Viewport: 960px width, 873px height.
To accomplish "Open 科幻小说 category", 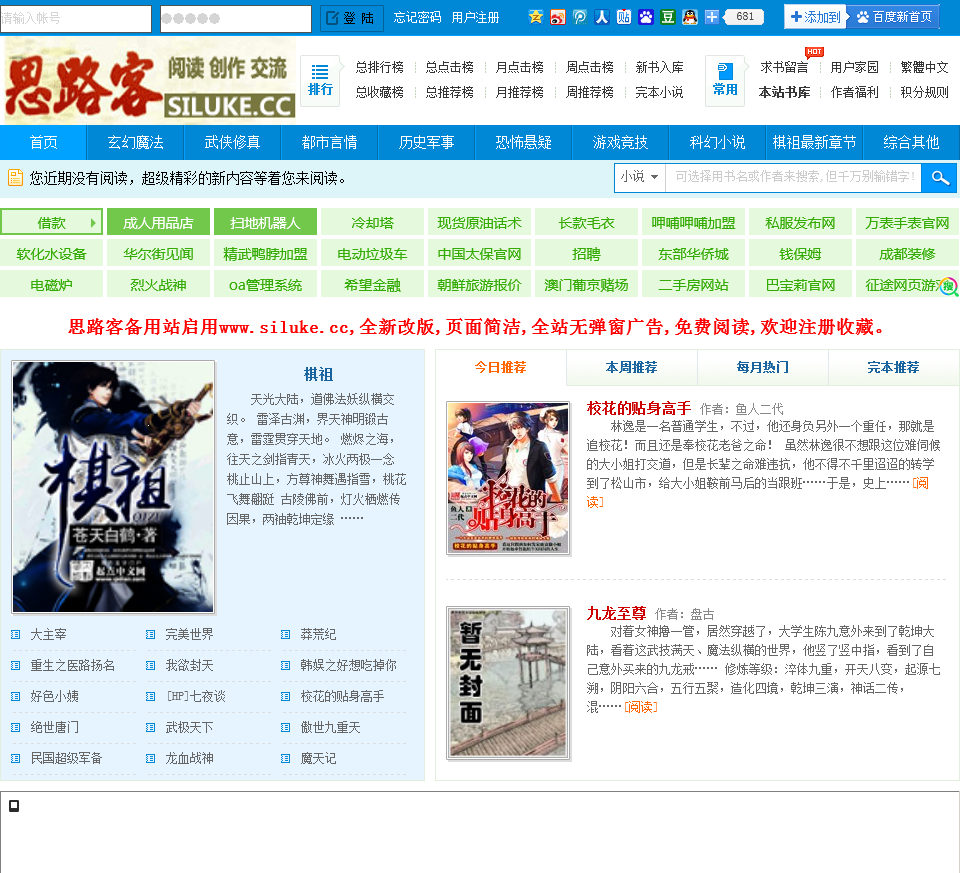I will pyautogui.click(x=718, y=143).
